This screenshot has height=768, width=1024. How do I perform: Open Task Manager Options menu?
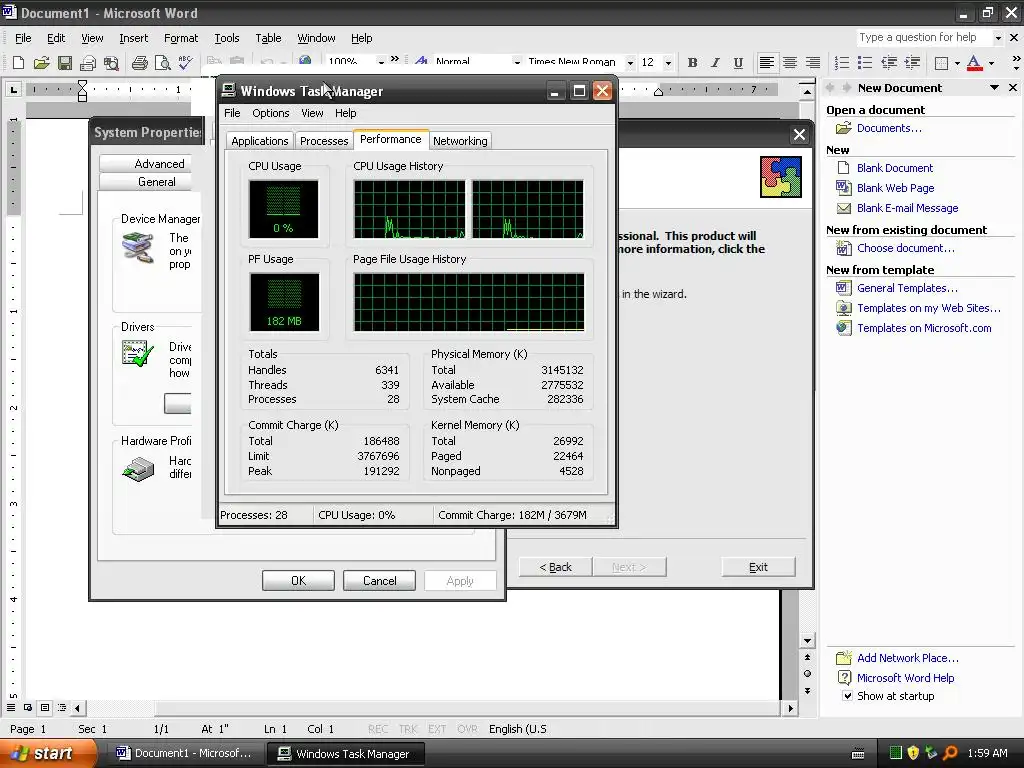(270, 113)
